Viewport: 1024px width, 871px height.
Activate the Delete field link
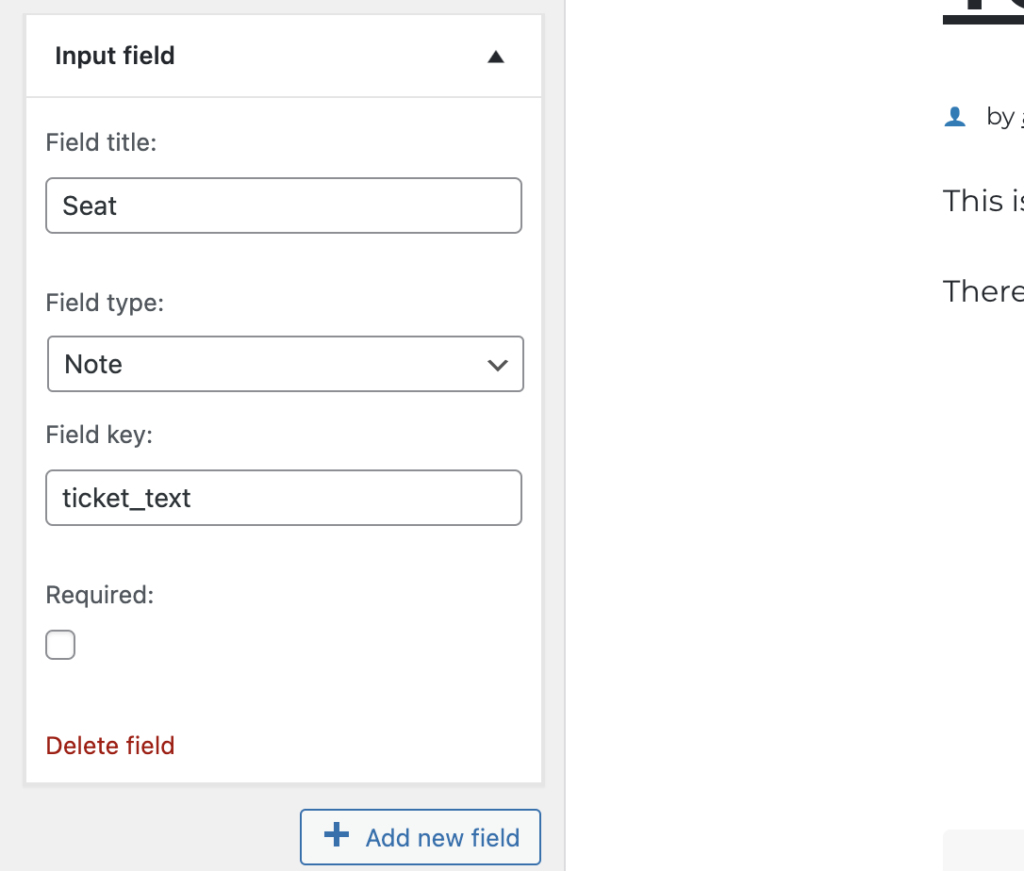coord(110,745)
